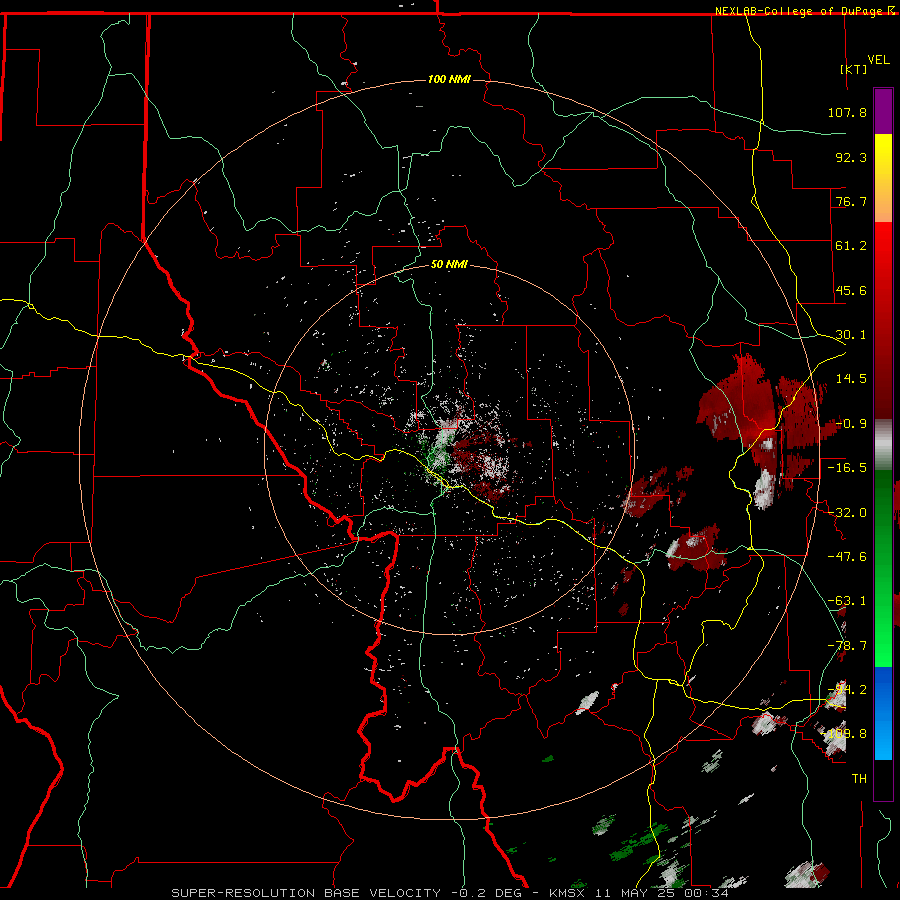Click the 45.6 scale value

pos(851,290)
